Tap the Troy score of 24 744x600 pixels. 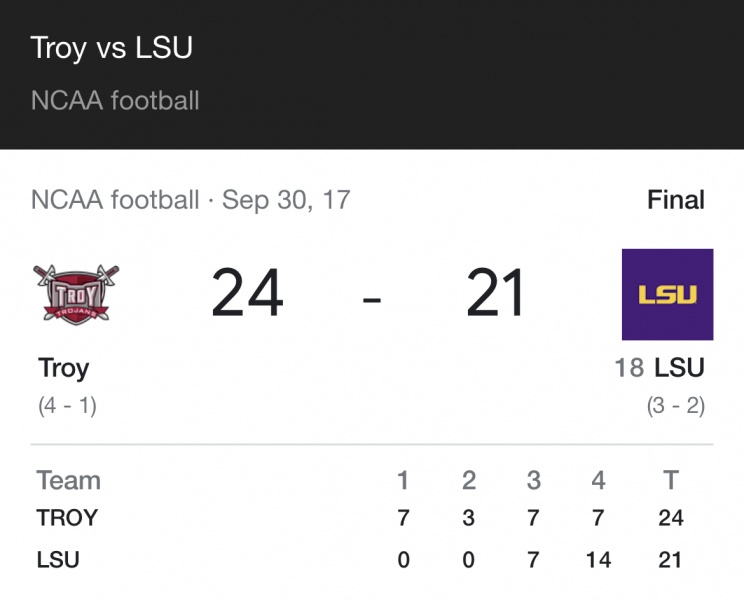tap(247, 294)
